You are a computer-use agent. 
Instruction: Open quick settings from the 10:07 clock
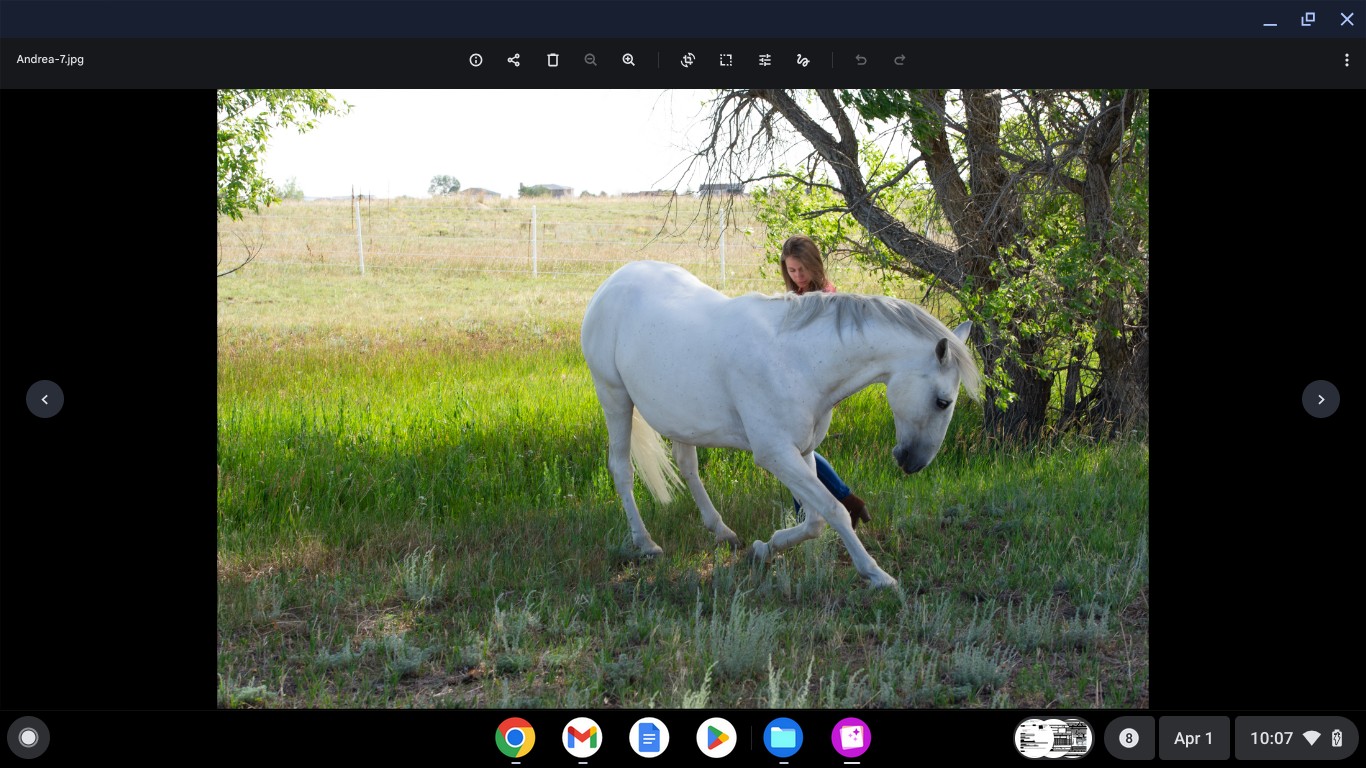point(1296,738)
